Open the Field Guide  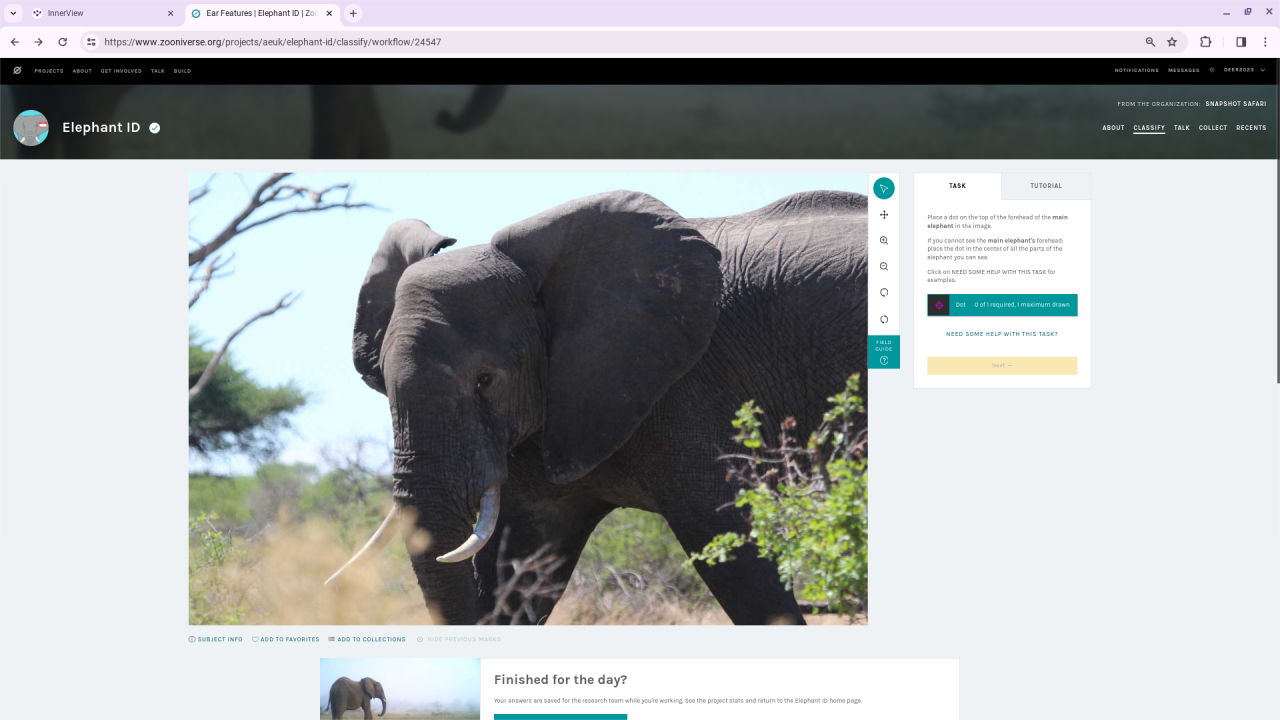coord(884,352)
